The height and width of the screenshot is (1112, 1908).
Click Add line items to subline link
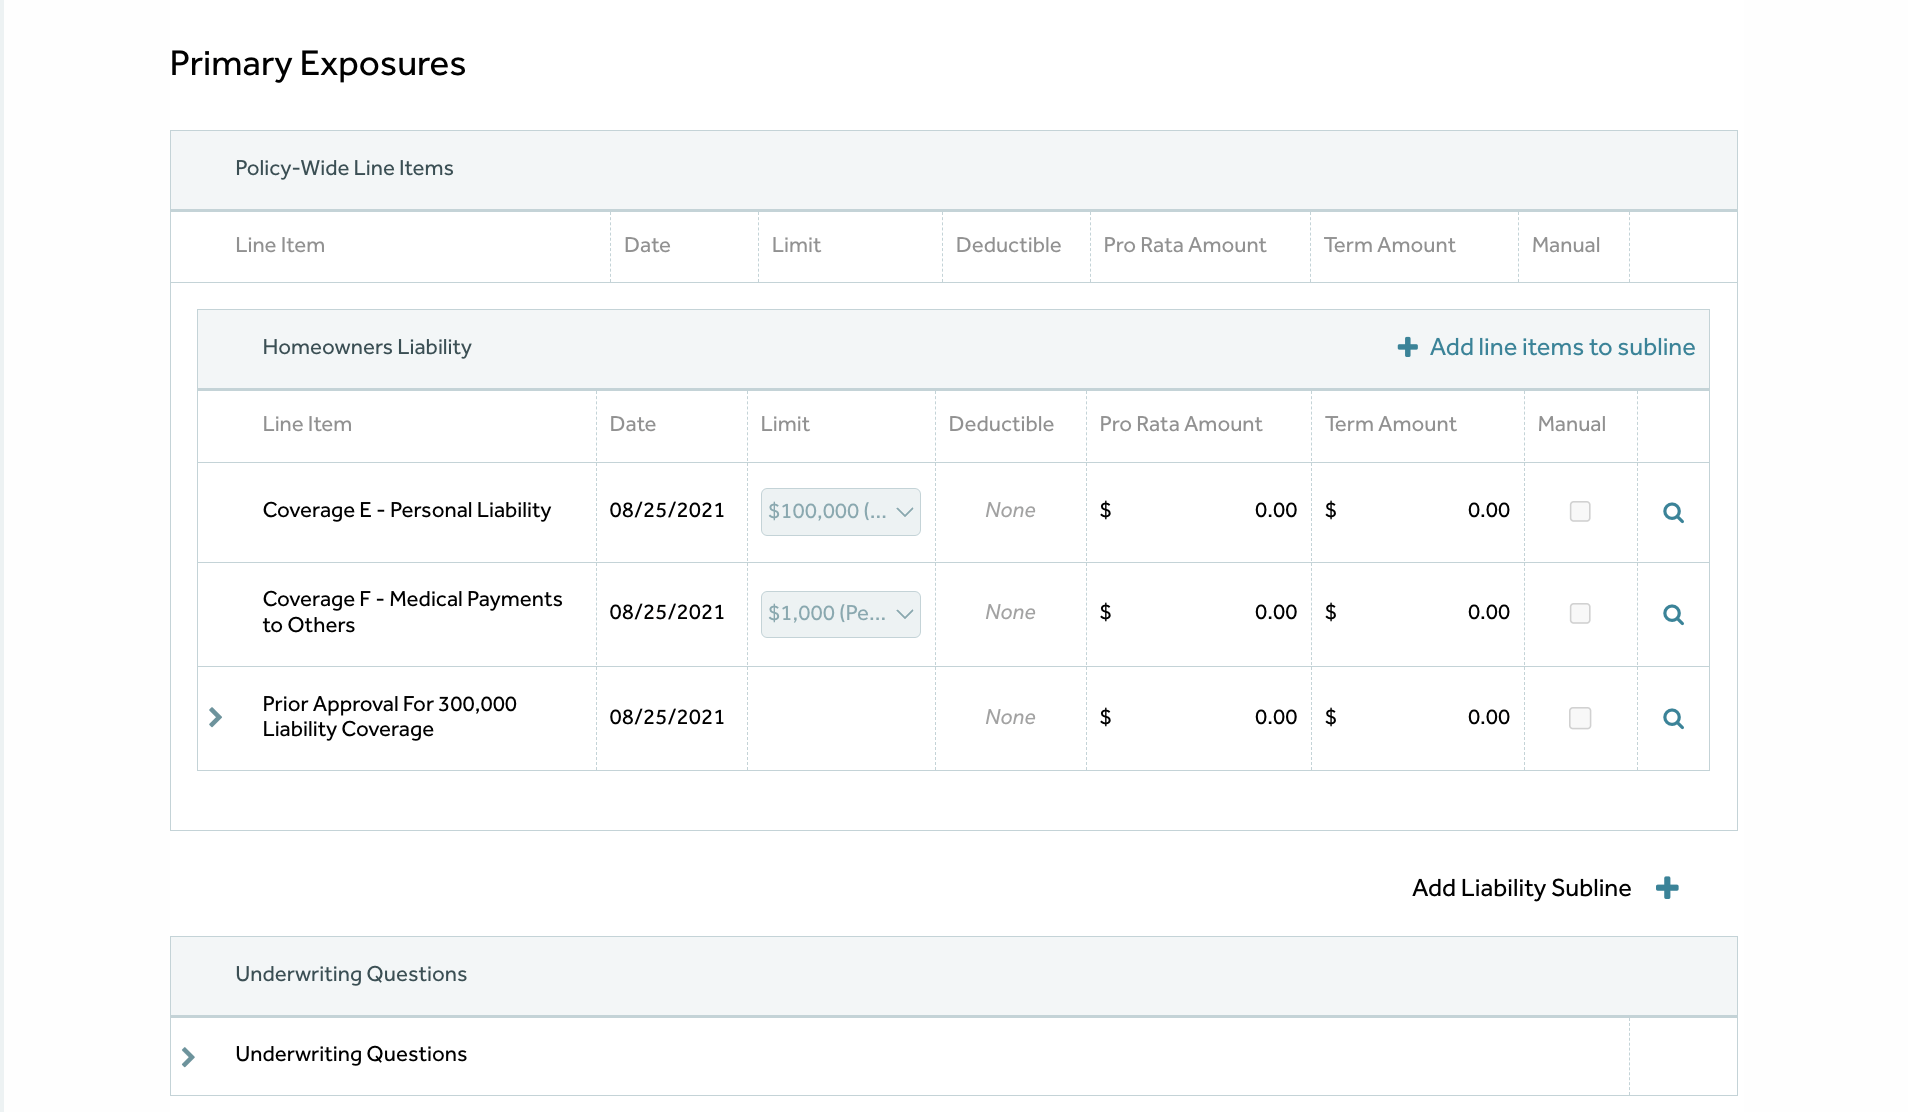tap(1562, 347)
